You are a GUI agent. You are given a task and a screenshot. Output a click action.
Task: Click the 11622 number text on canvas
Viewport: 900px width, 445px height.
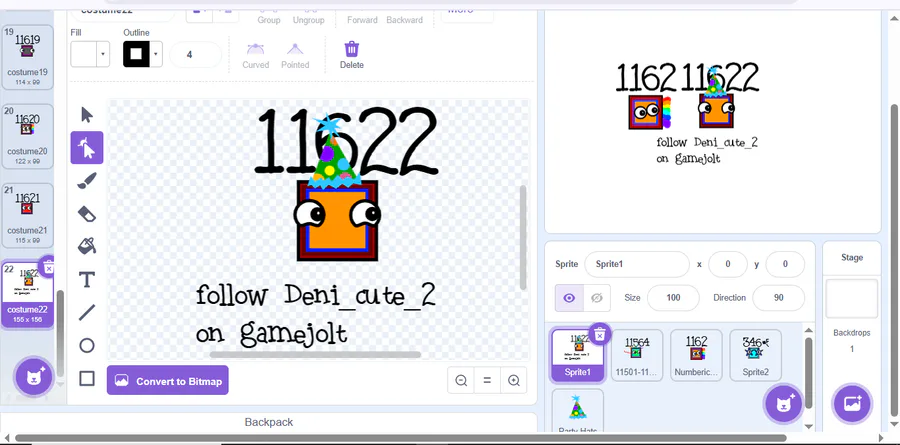tap(347, 141)
